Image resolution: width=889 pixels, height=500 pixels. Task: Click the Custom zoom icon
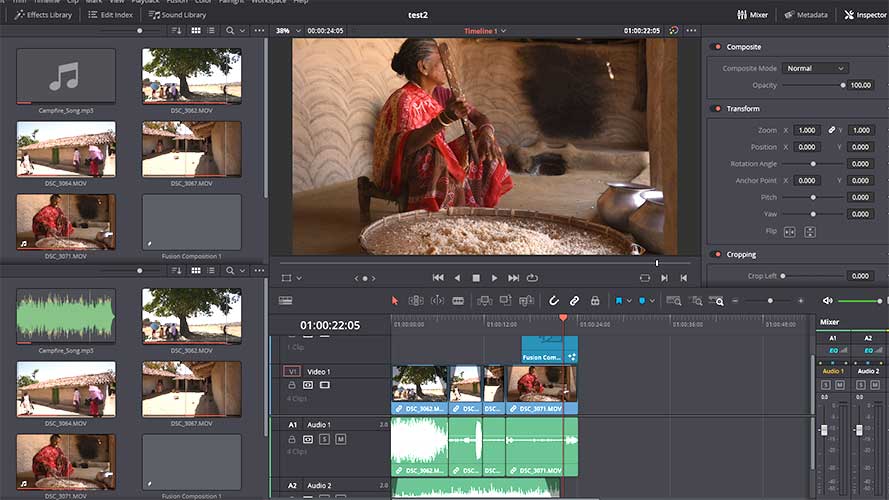pos(716,300)
